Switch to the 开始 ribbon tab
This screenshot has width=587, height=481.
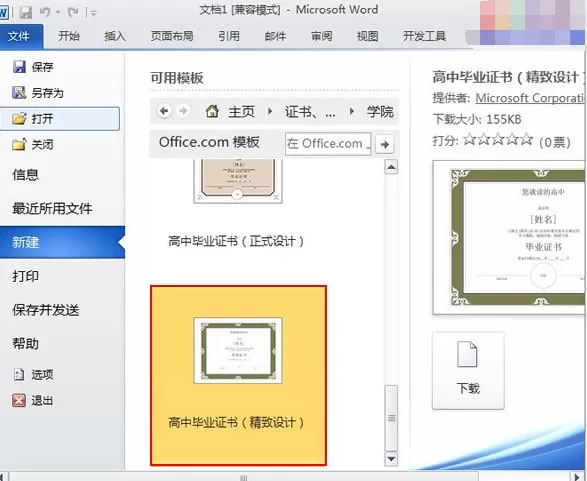click(69, 36)
